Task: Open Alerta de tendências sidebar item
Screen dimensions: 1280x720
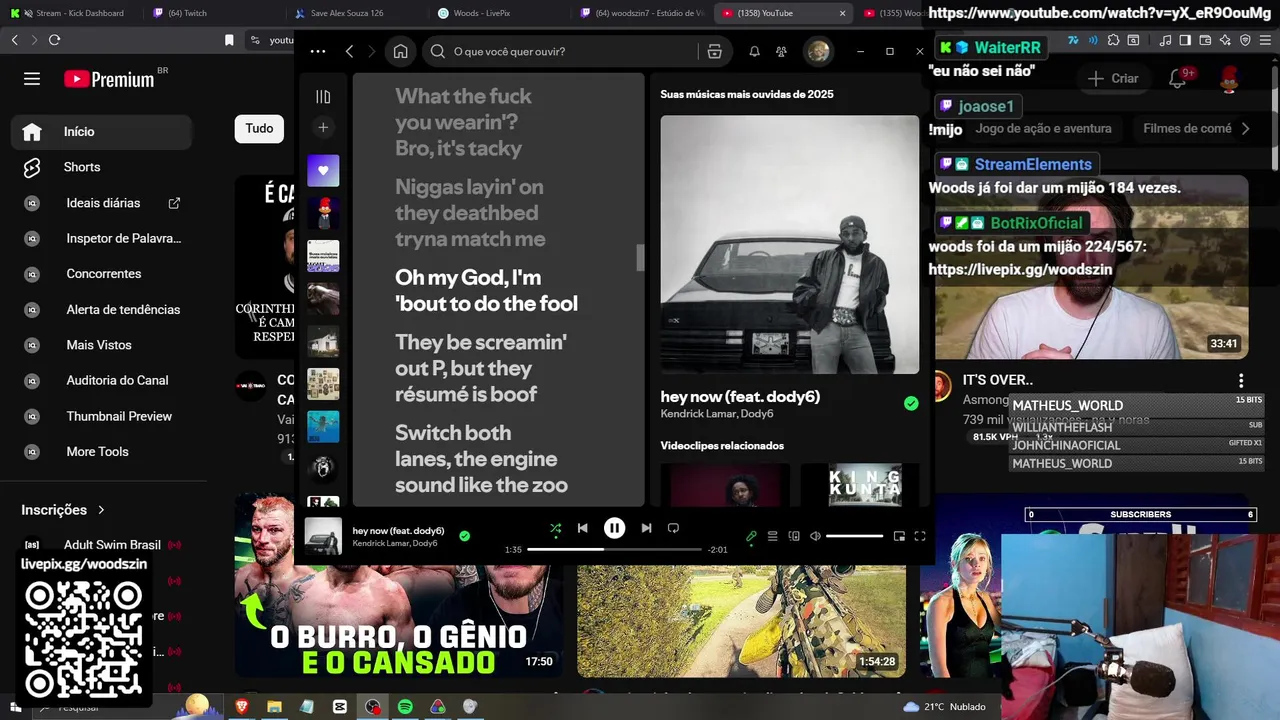Action: (x=101, y=310)
